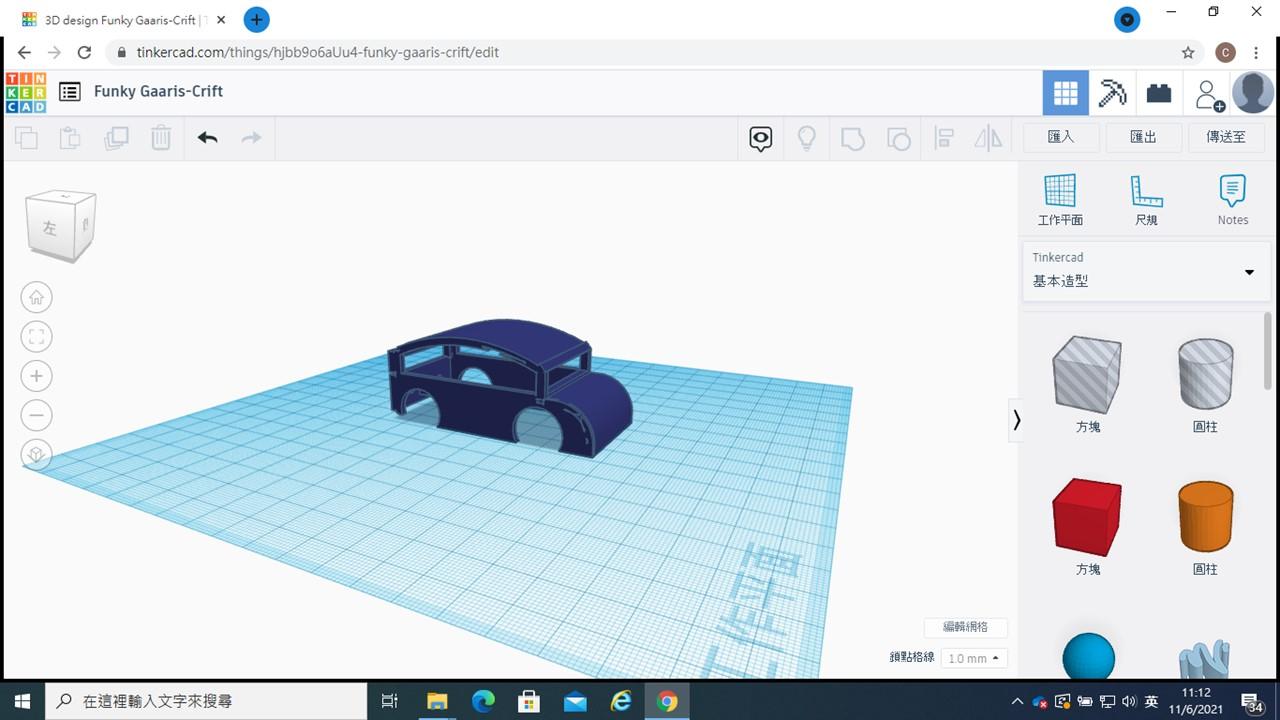This screenshot has width=1280, height=720.
Task: Click the 編輯網格 edit grid button
Action: pyautogui.click(x=965, y=627)
